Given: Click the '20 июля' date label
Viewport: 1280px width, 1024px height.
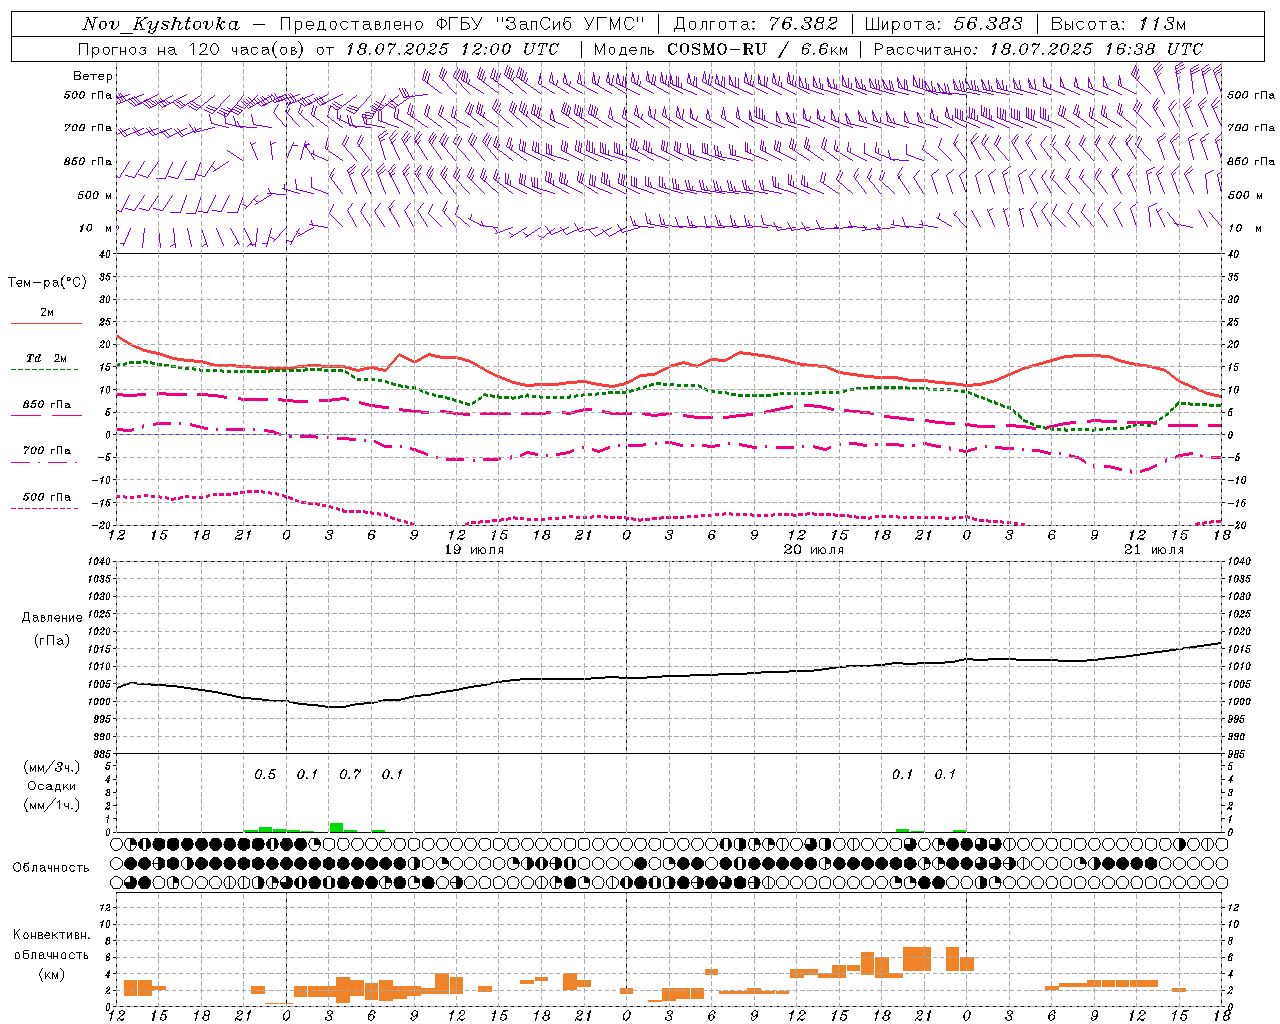Looking at the screenshot, I should pyautogui.click(x=814, y=550).
